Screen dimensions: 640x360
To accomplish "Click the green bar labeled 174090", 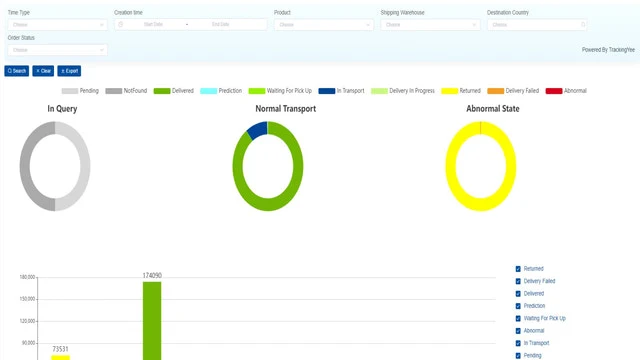I will point(152,321).
